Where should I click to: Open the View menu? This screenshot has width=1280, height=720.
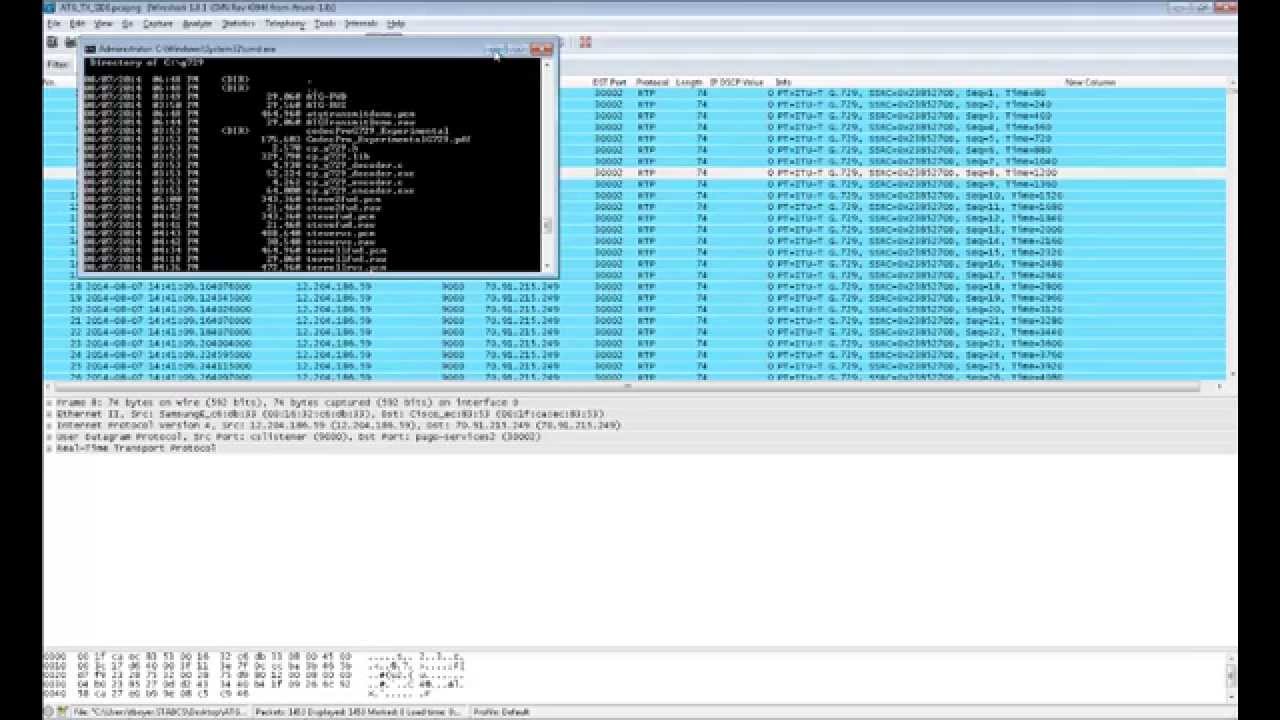(x=103, y=23)
